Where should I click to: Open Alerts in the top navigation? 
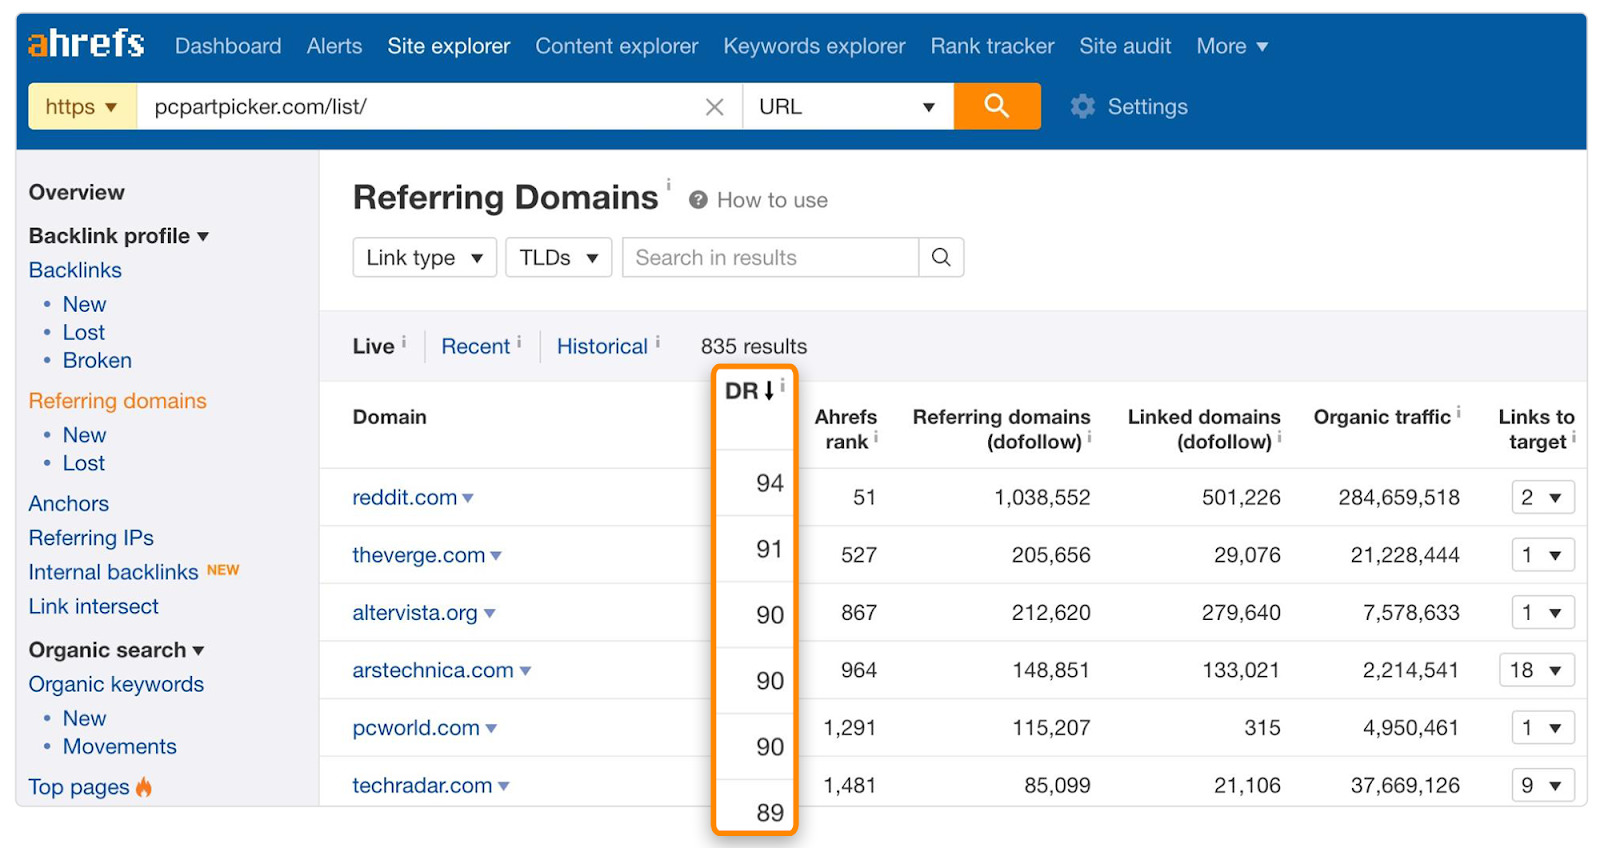(x=334, y=46)
